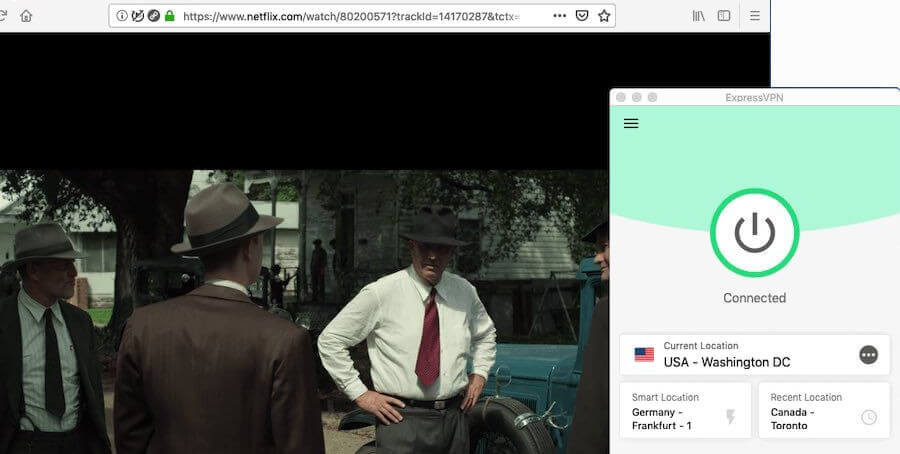Click the lightning bolt Smart Location icon

click(730, 417)
